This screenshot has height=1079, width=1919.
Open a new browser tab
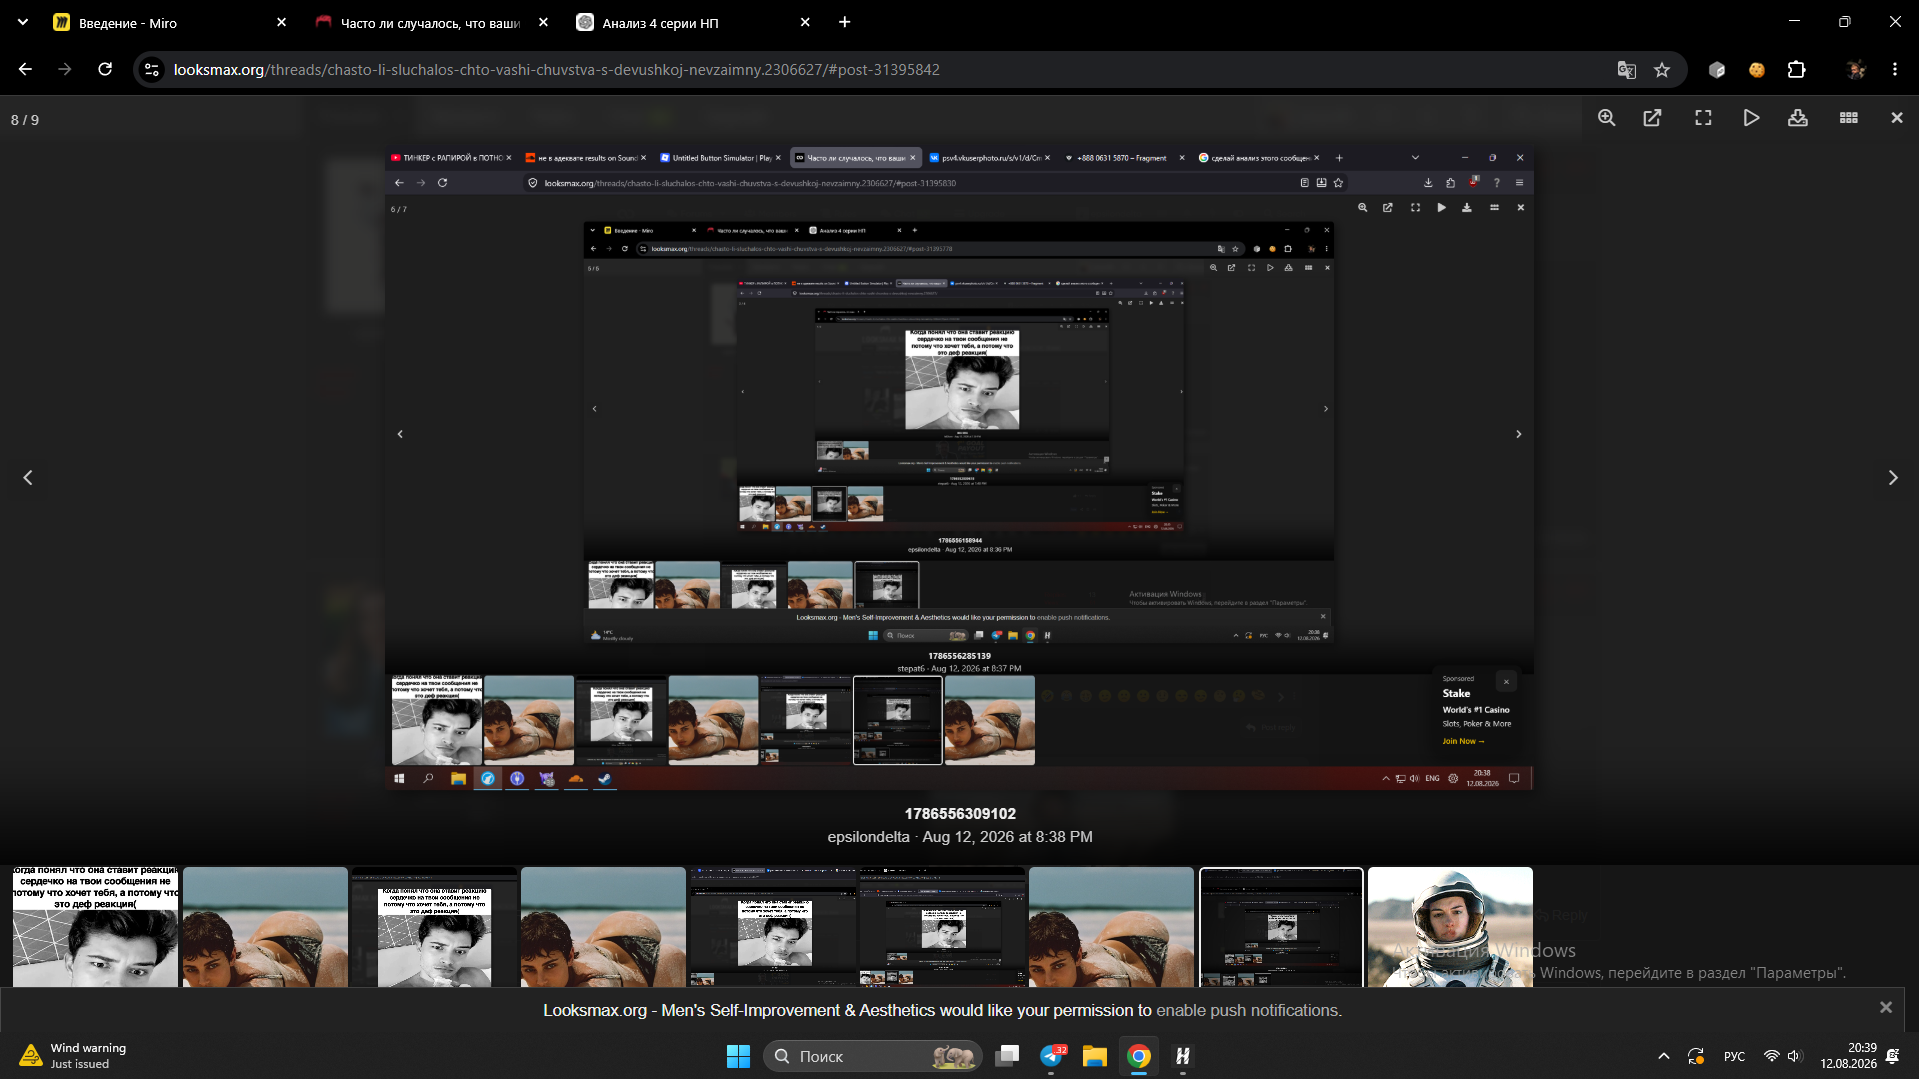(845, 22)
